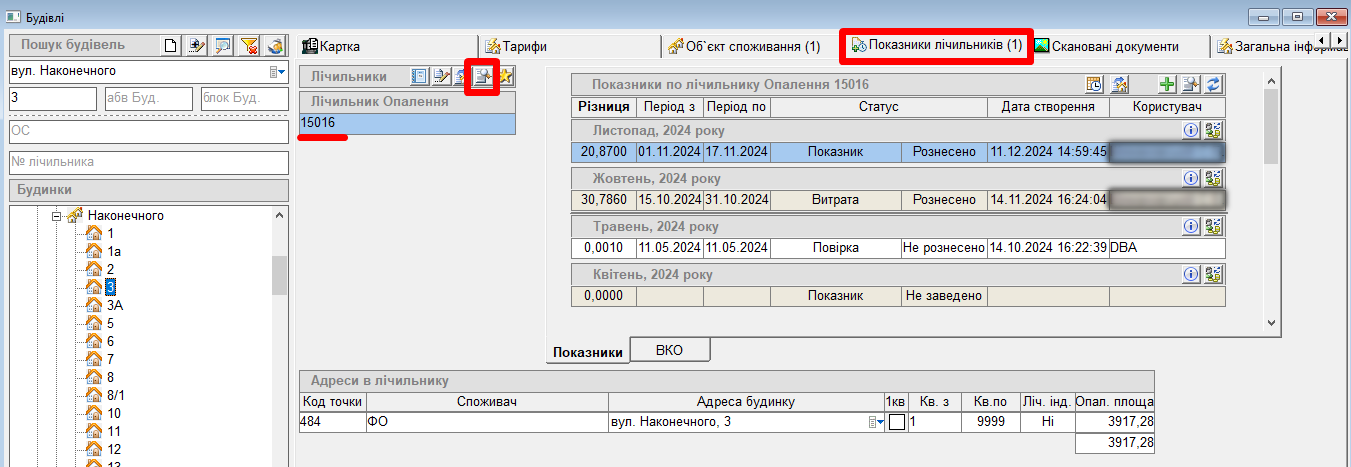1351x467 pixels.
Task: Click the gold star icon in meters toolbar
Action: [x=506, y=76]
